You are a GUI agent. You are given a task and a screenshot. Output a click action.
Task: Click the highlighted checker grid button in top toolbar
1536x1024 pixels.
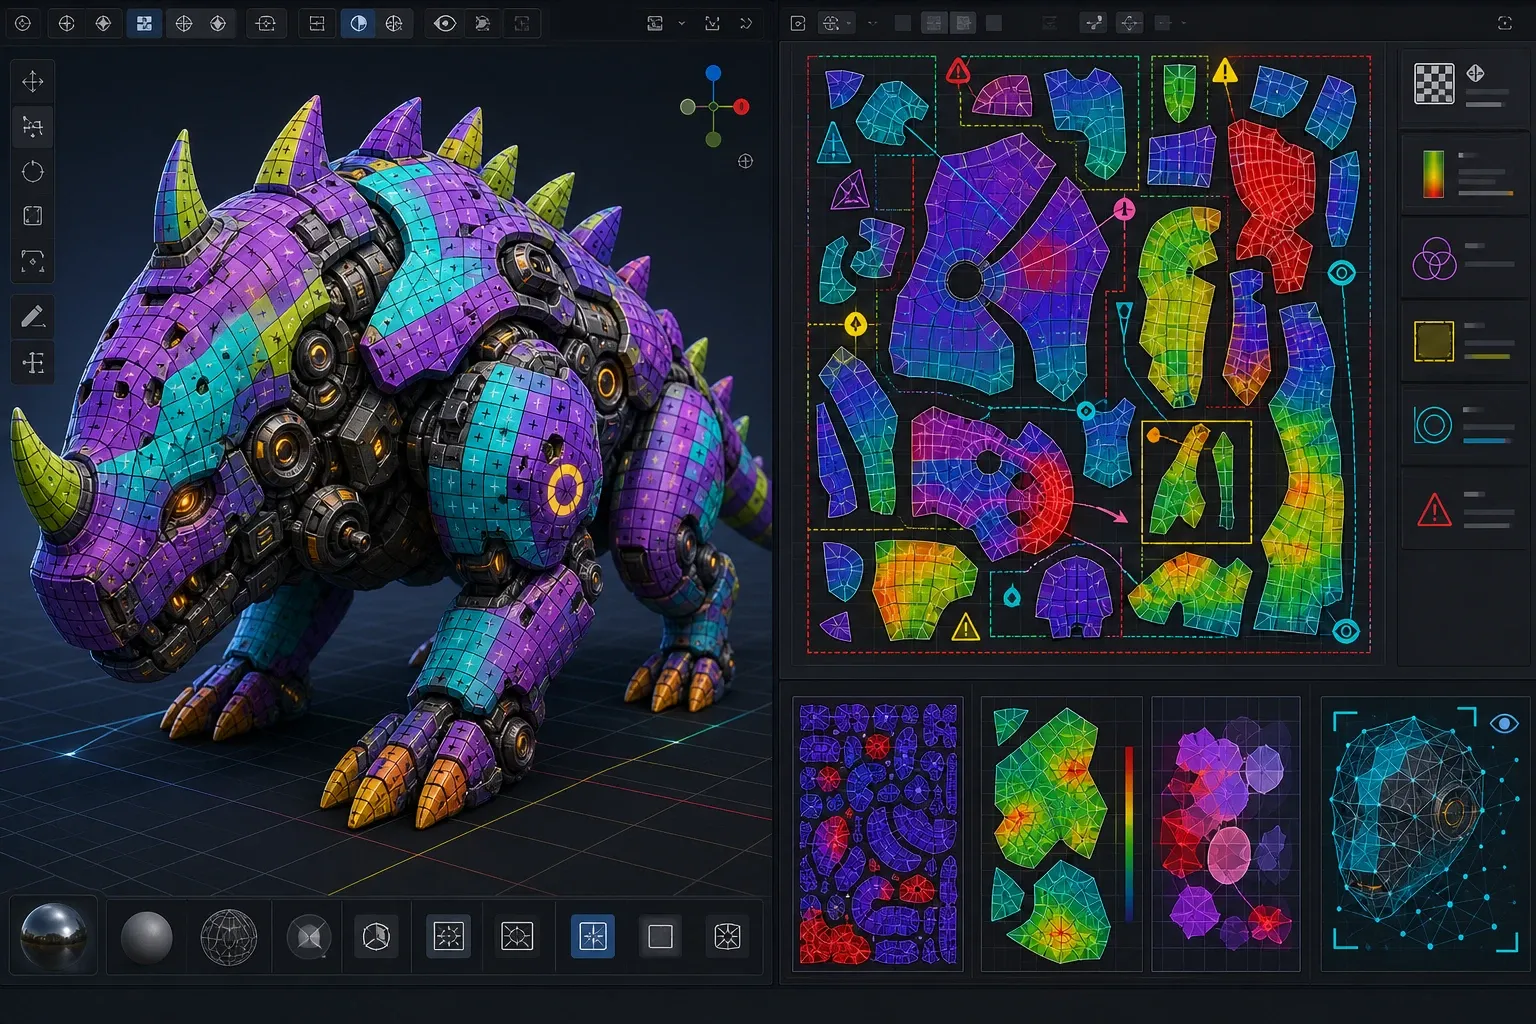coord(144,23)
